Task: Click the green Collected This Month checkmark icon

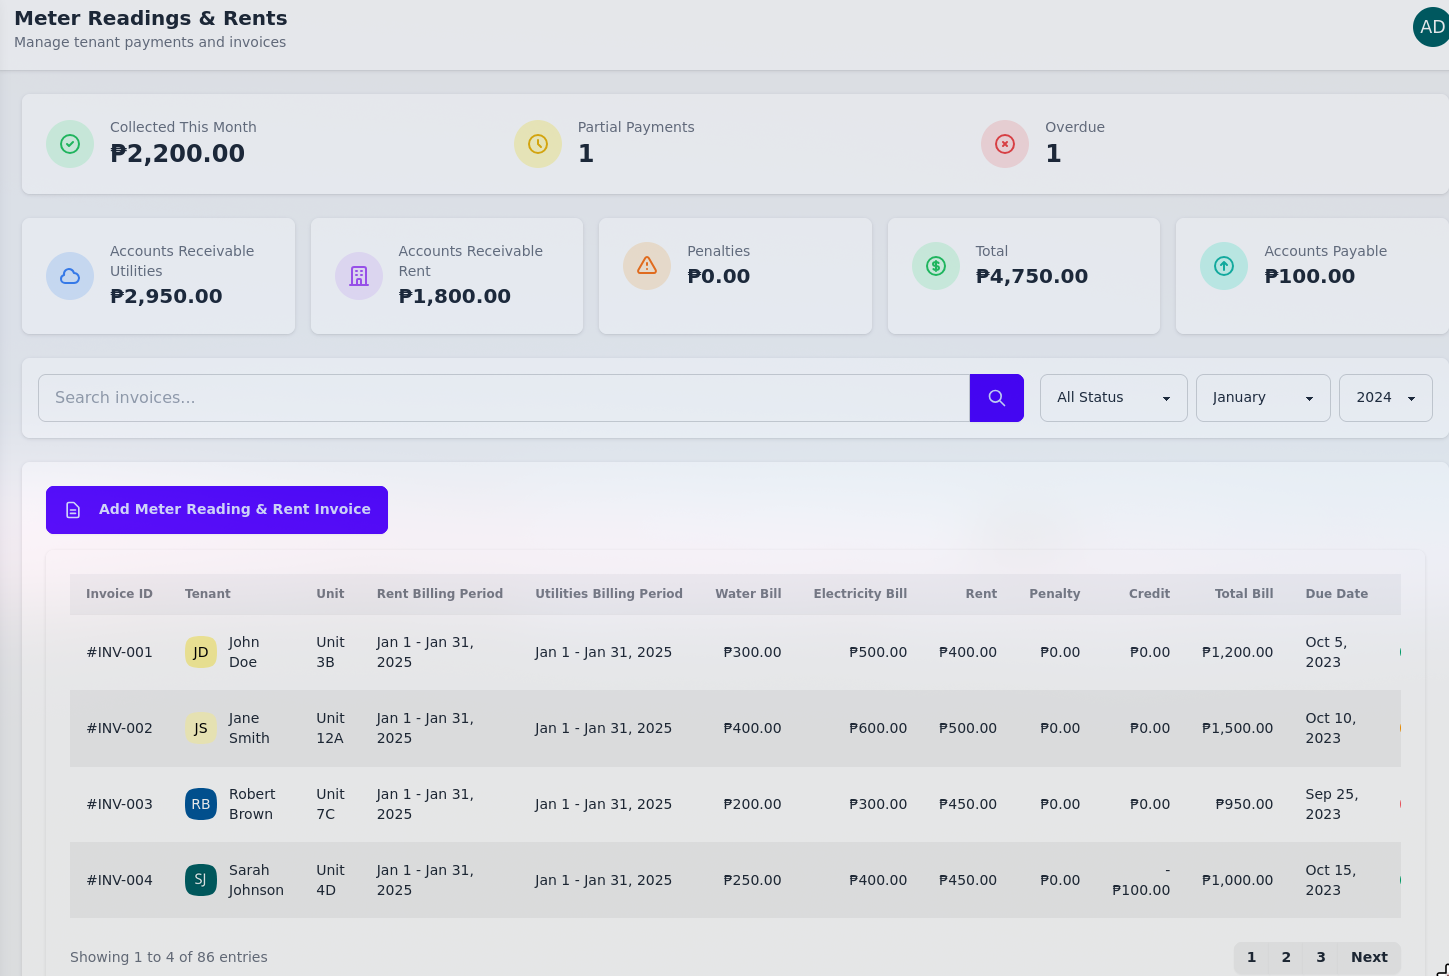Action: pyautogui.click(x=70, y=144)
